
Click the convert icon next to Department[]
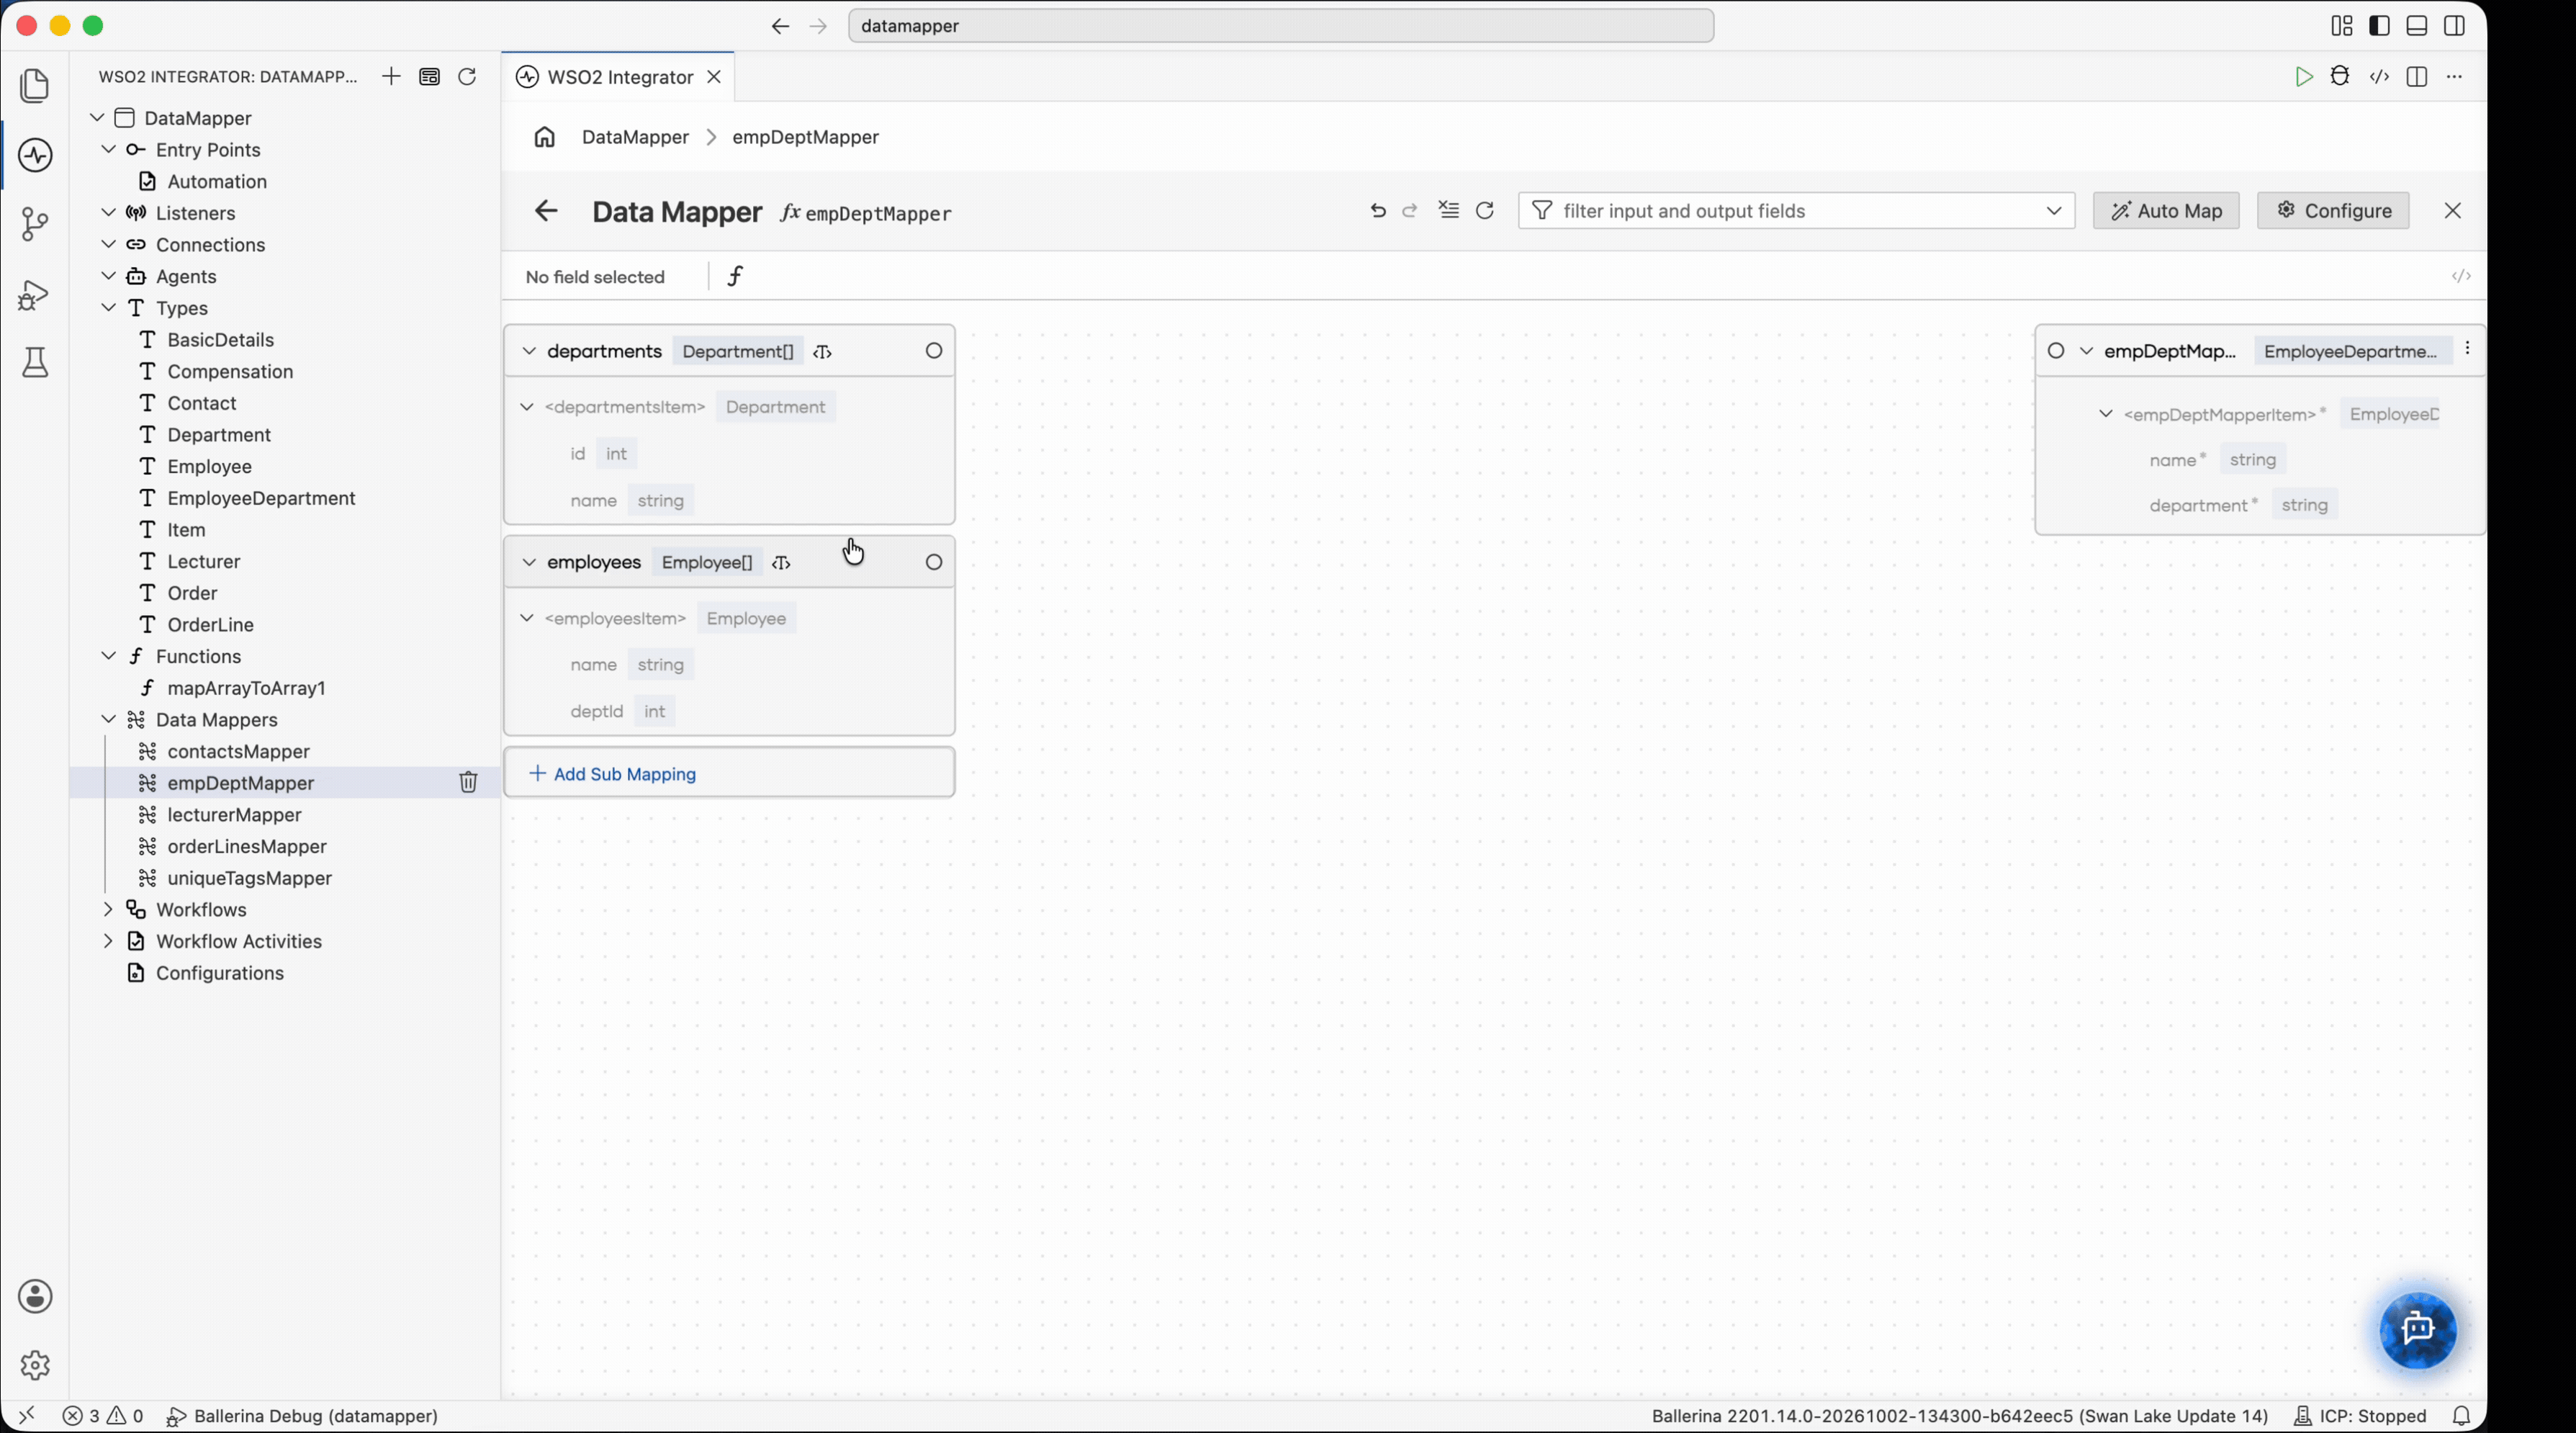tap(823, 352)
